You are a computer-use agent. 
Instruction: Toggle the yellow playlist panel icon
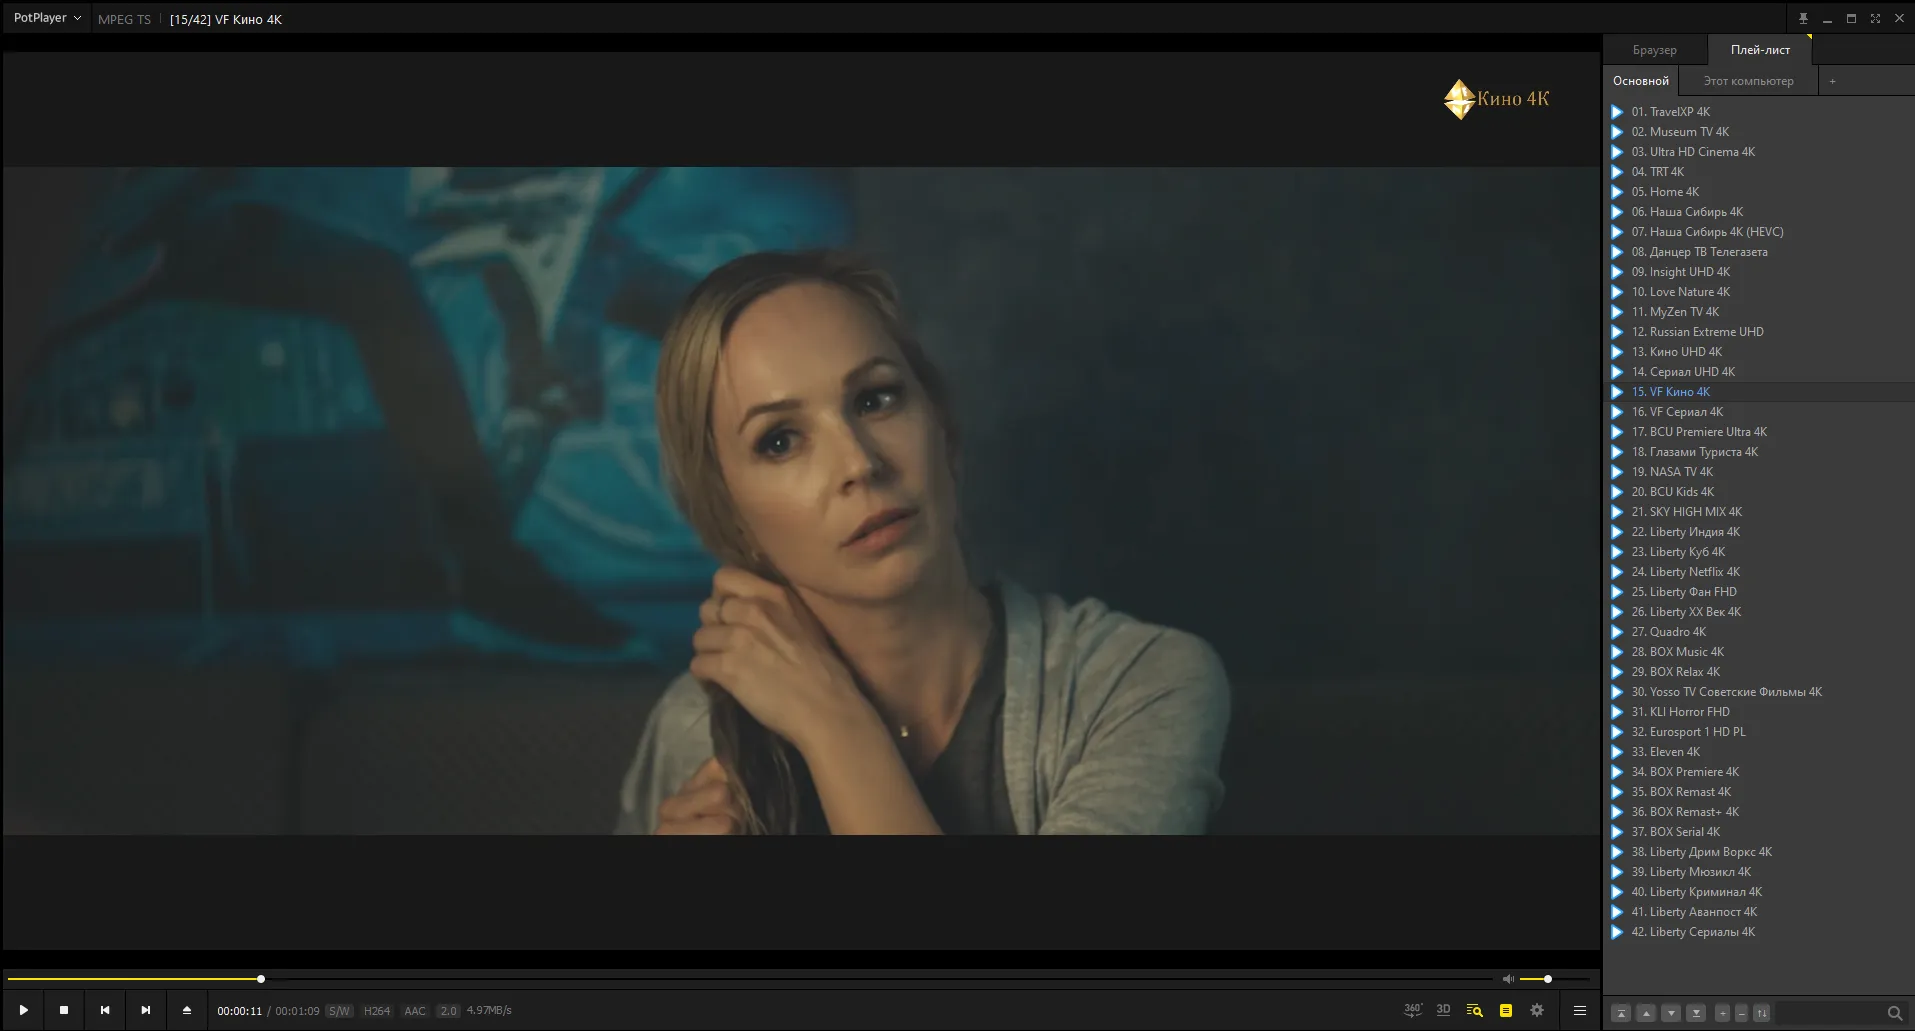[1506, 1010]
